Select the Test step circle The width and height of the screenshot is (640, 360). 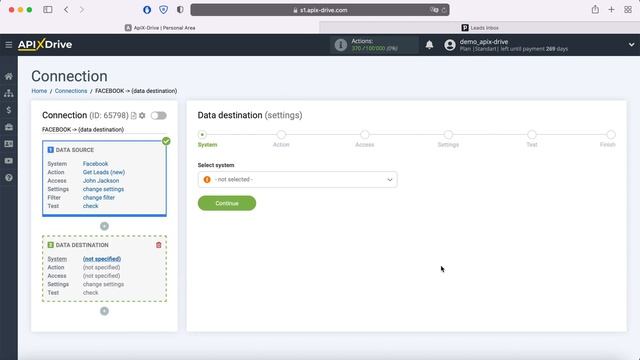coord(531,135)
